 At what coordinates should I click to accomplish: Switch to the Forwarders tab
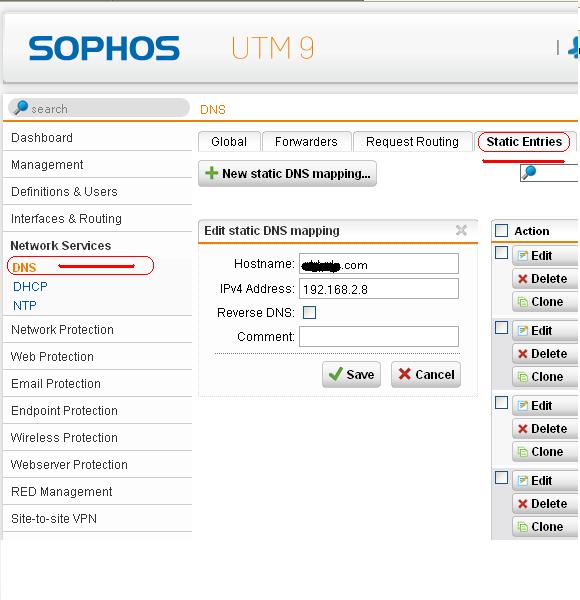click(x=306, y=142)
